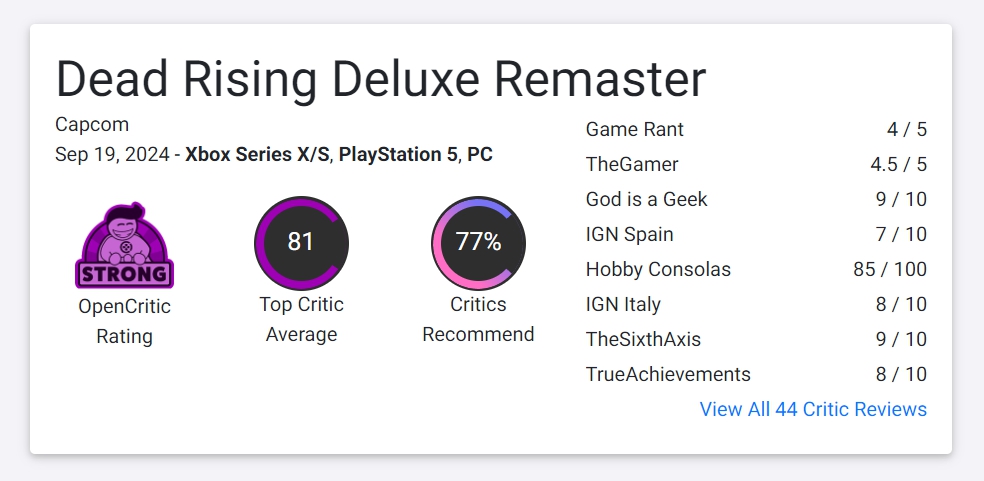Screen dimensions: 984x481
Task: Click the Critics Recommend 77% circle
Action: tap(478, 243)
